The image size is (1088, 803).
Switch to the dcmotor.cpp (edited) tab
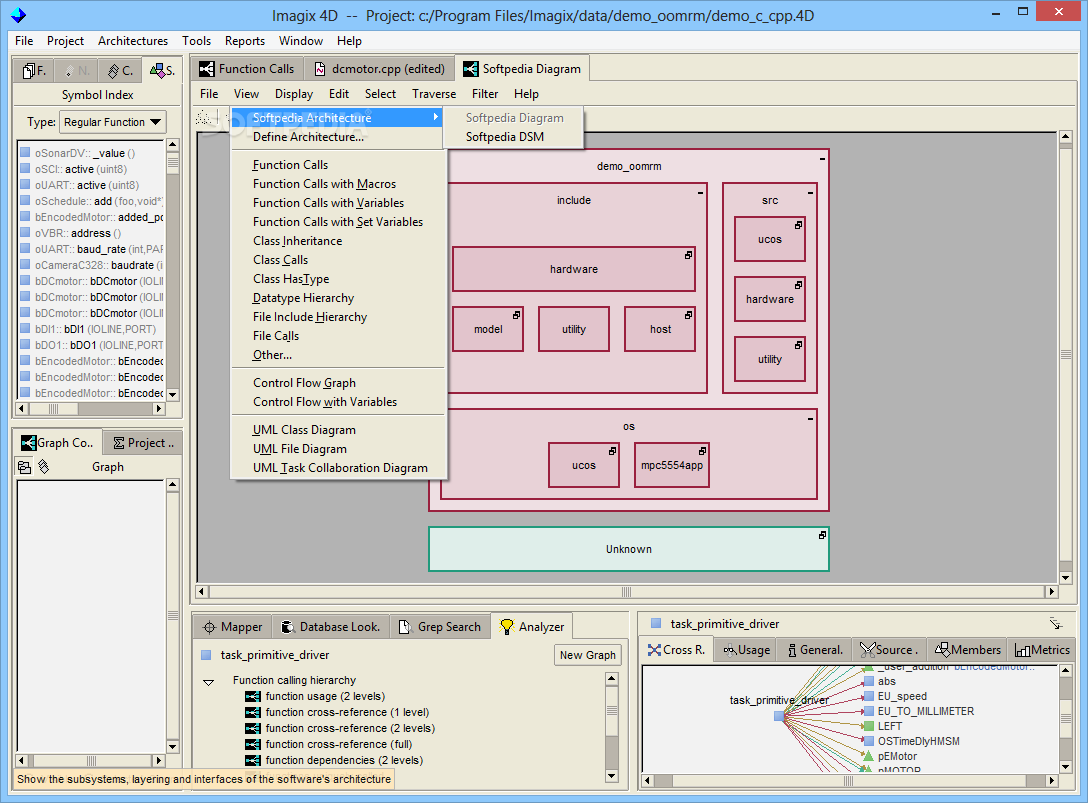(x=380, y=69)
